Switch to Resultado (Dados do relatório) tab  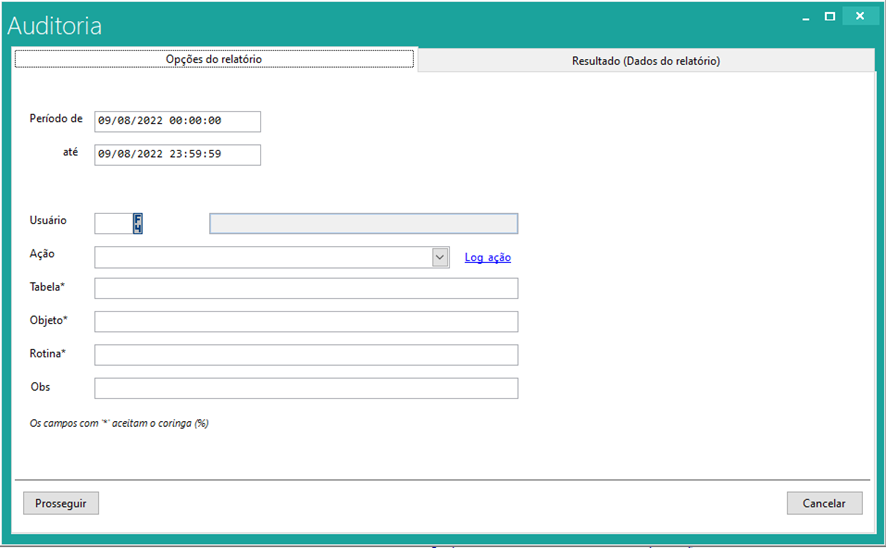click(645, 61)
